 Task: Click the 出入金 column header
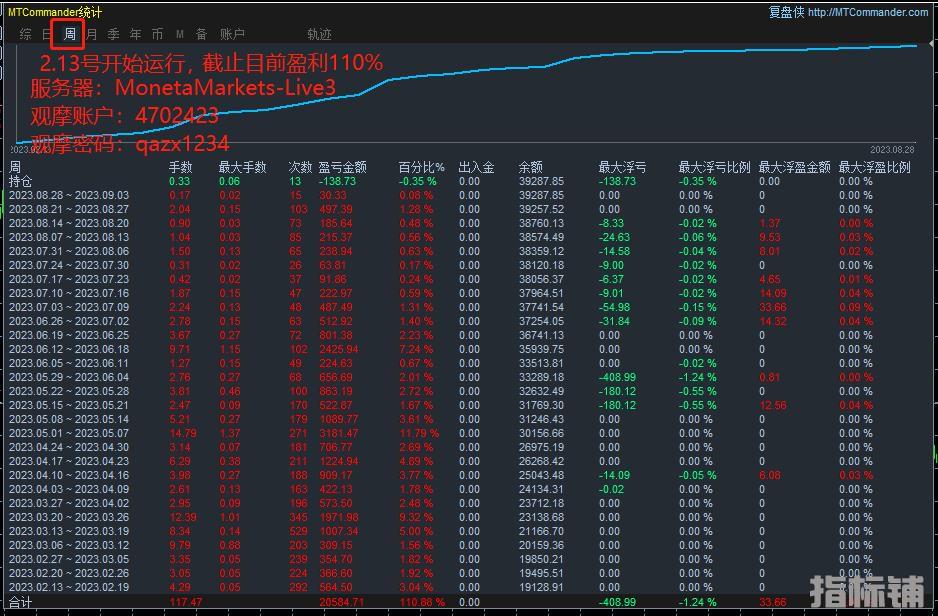pos(476,167)
